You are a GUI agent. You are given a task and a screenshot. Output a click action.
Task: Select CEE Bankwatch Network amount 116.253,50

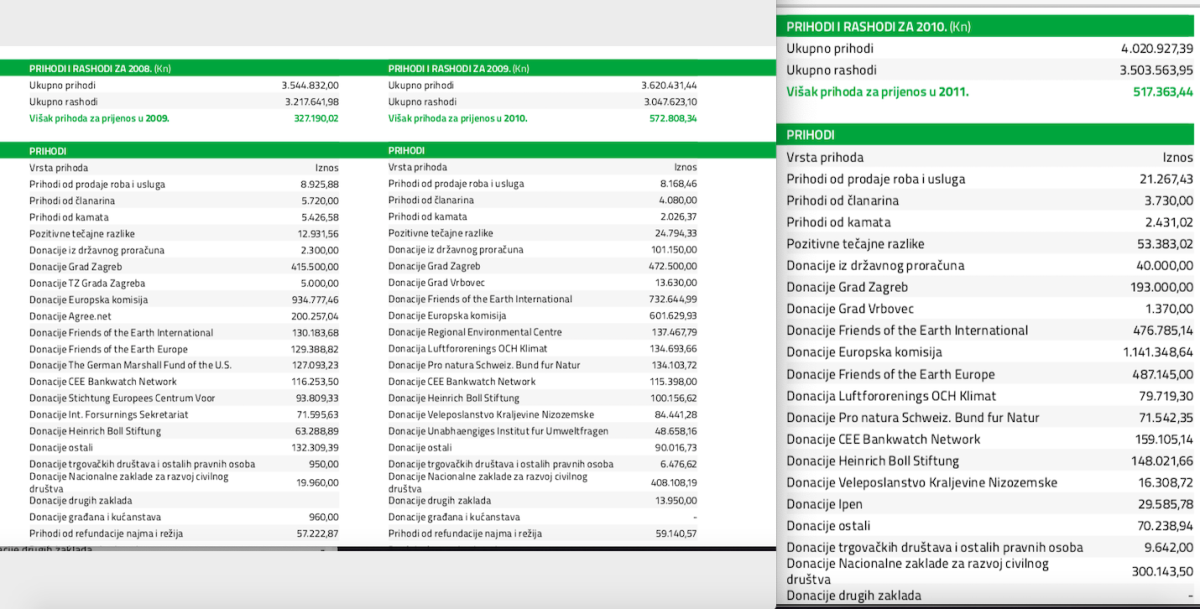317,382
